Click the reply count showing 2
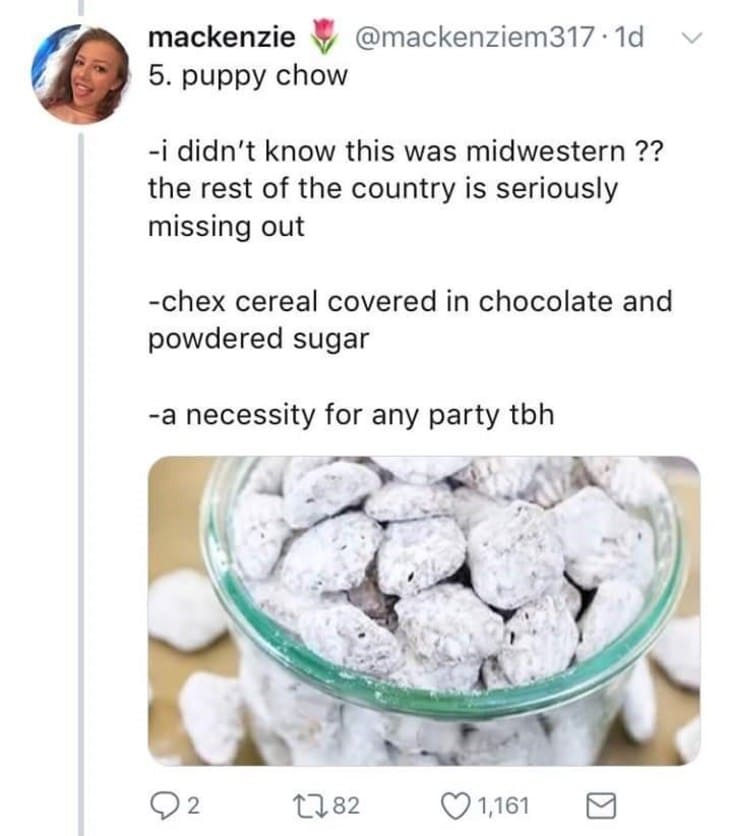Viewport: 732px width, 836px height. click(194, 805)
